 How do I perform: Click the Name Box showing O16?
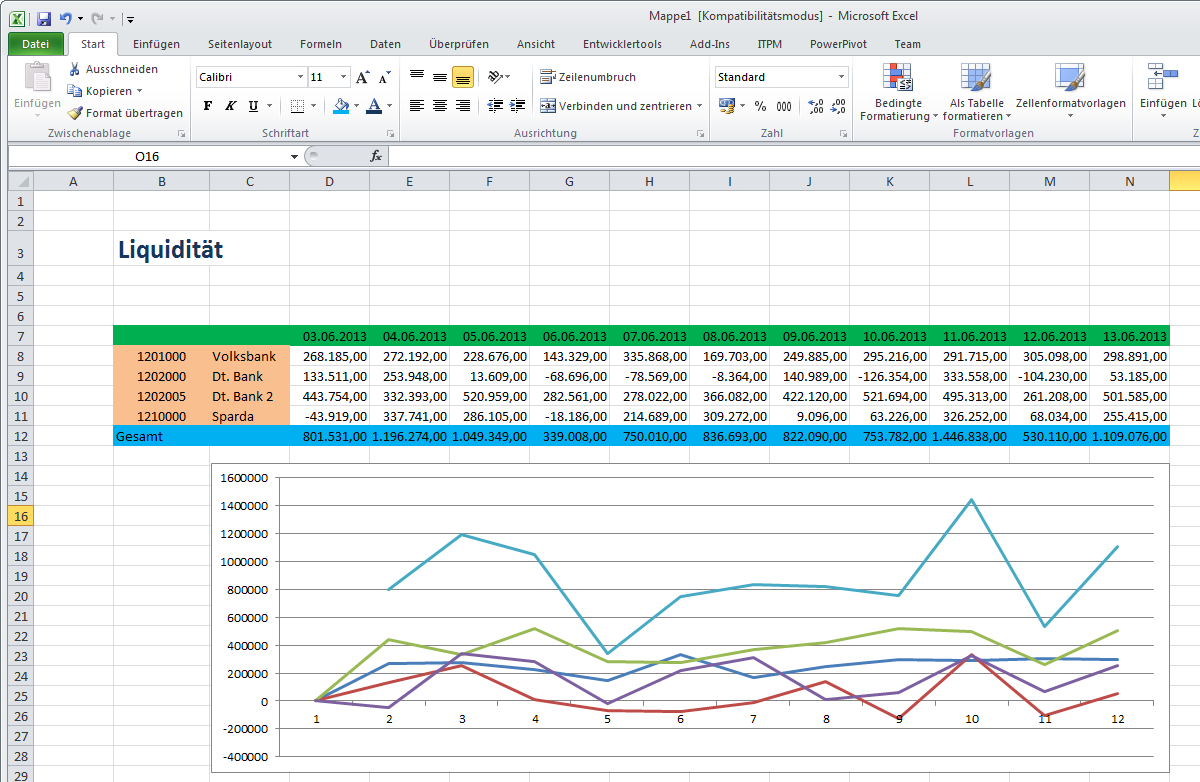(148, 156)
